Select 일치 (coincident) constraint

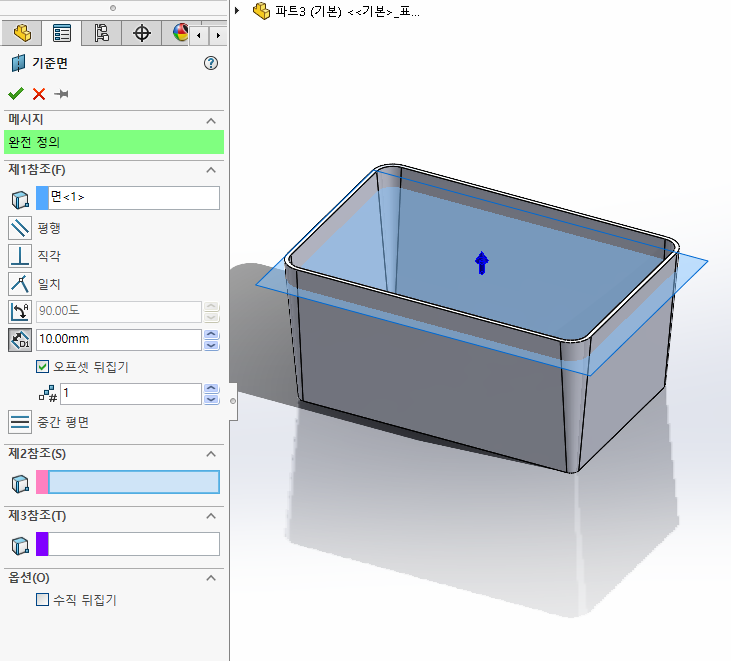click(20, 284)
